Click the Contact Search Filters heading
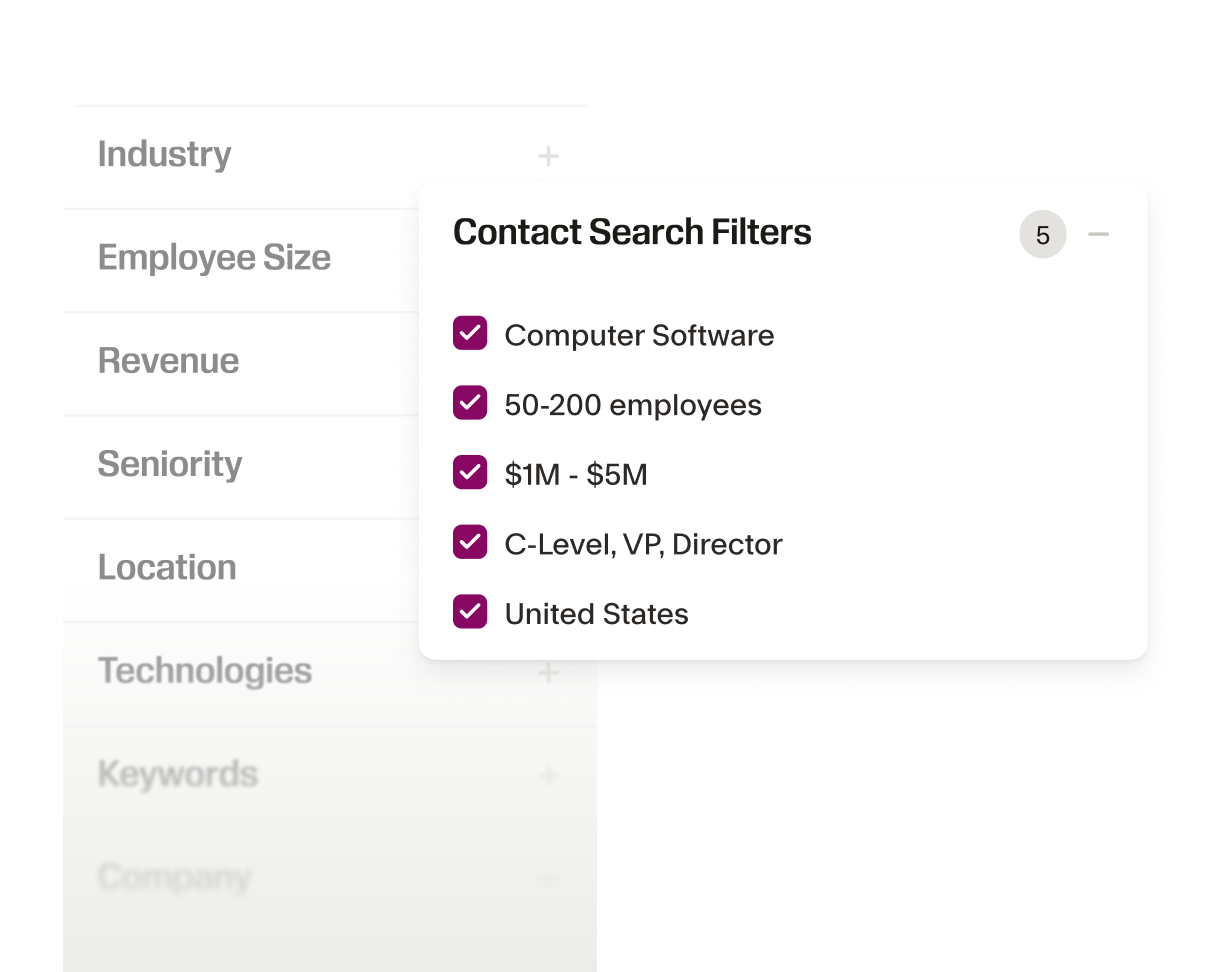The image size is (1216, 972). 632,232
